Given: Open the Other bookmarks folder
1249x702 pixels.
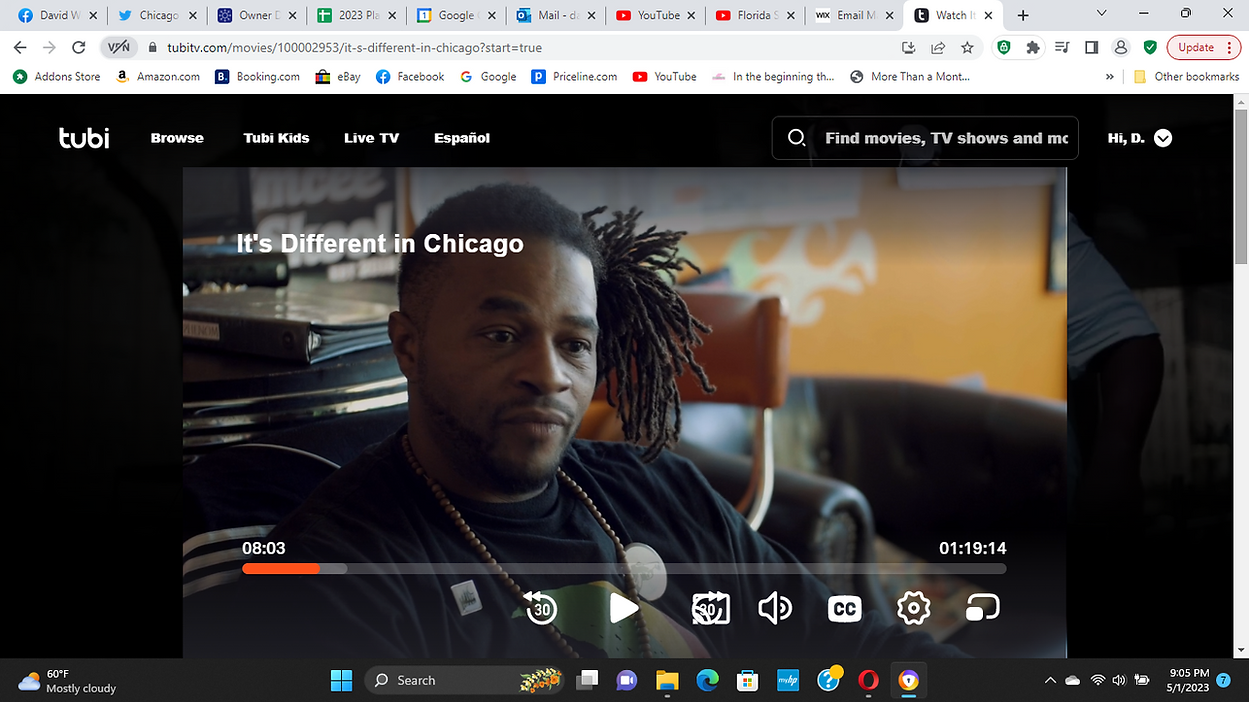Looking at the screenshot, I should click(x=1186, y=76).
